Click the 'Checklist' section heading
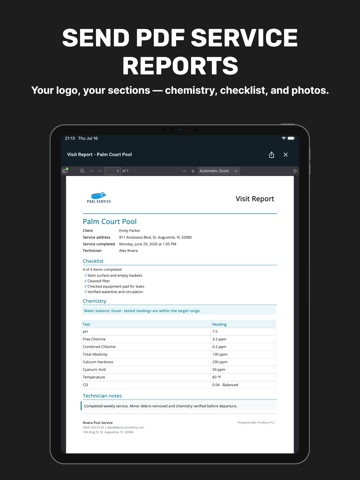Viewport: 360px width, 480px height. click(x=93, y=261)
